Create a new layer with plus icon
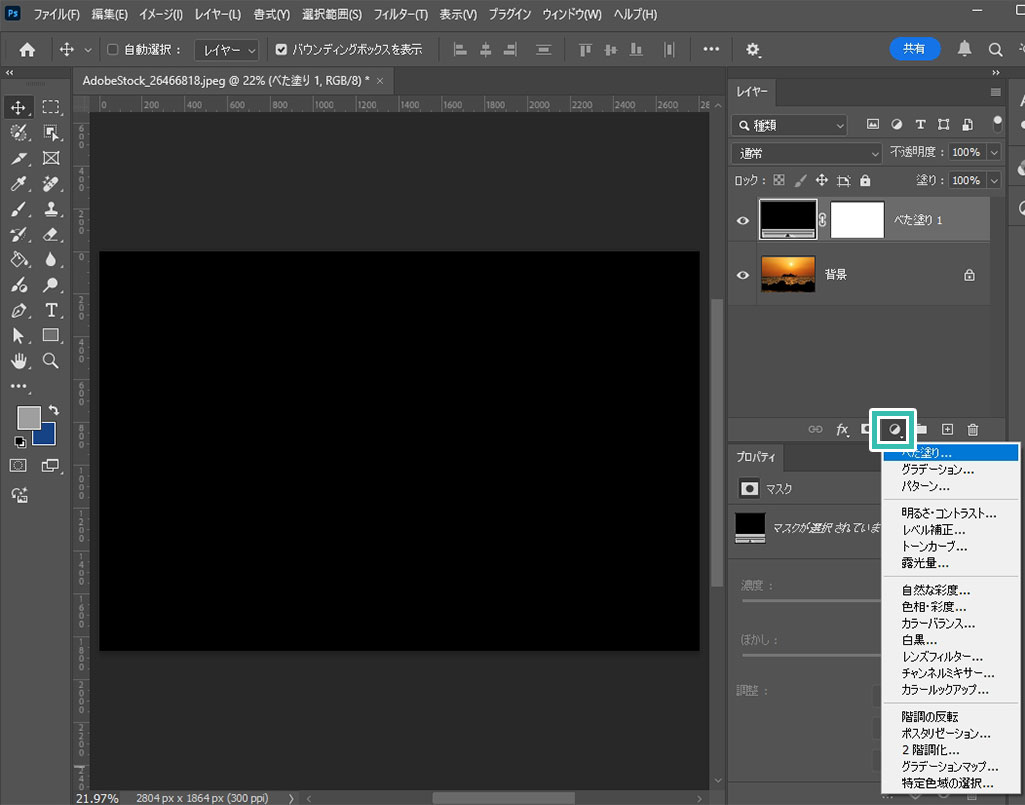Viewport: 1025px width, 805px height. click(x=947, y=430)
